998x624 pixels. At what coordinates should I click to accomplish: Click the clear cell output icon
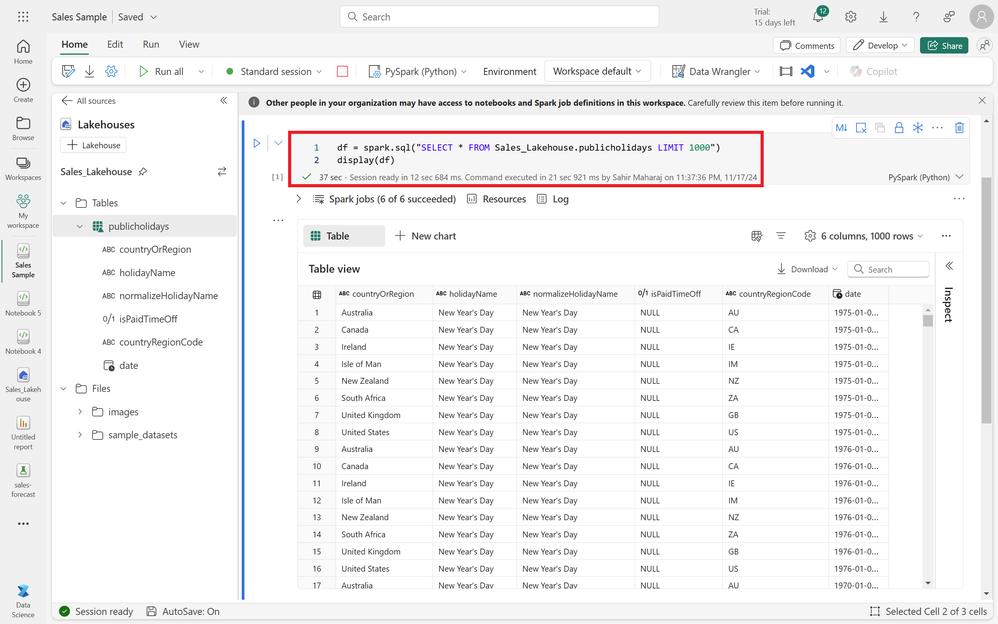coord(861,128)
